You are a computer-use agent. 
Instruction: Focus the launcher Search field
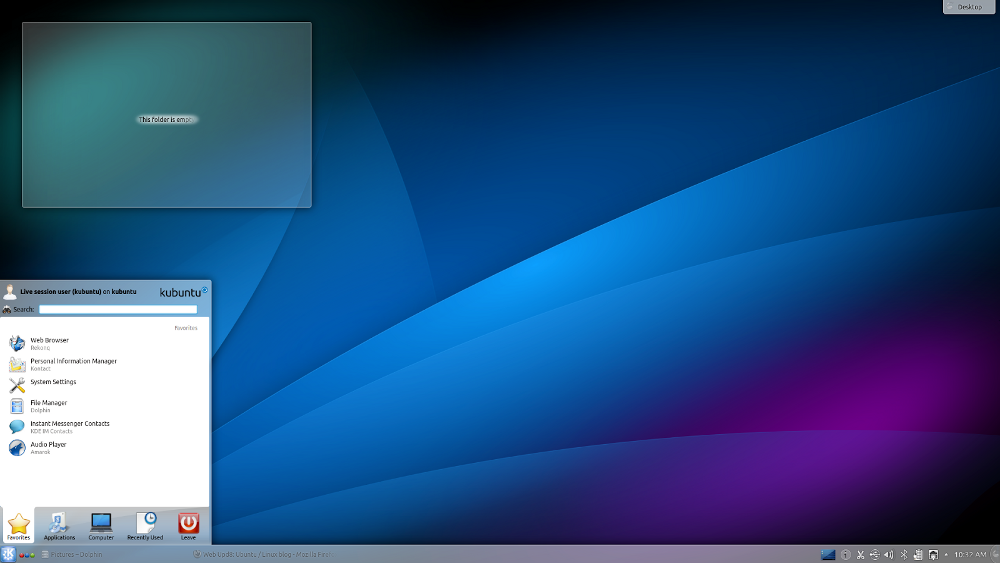tap(118, 309)
